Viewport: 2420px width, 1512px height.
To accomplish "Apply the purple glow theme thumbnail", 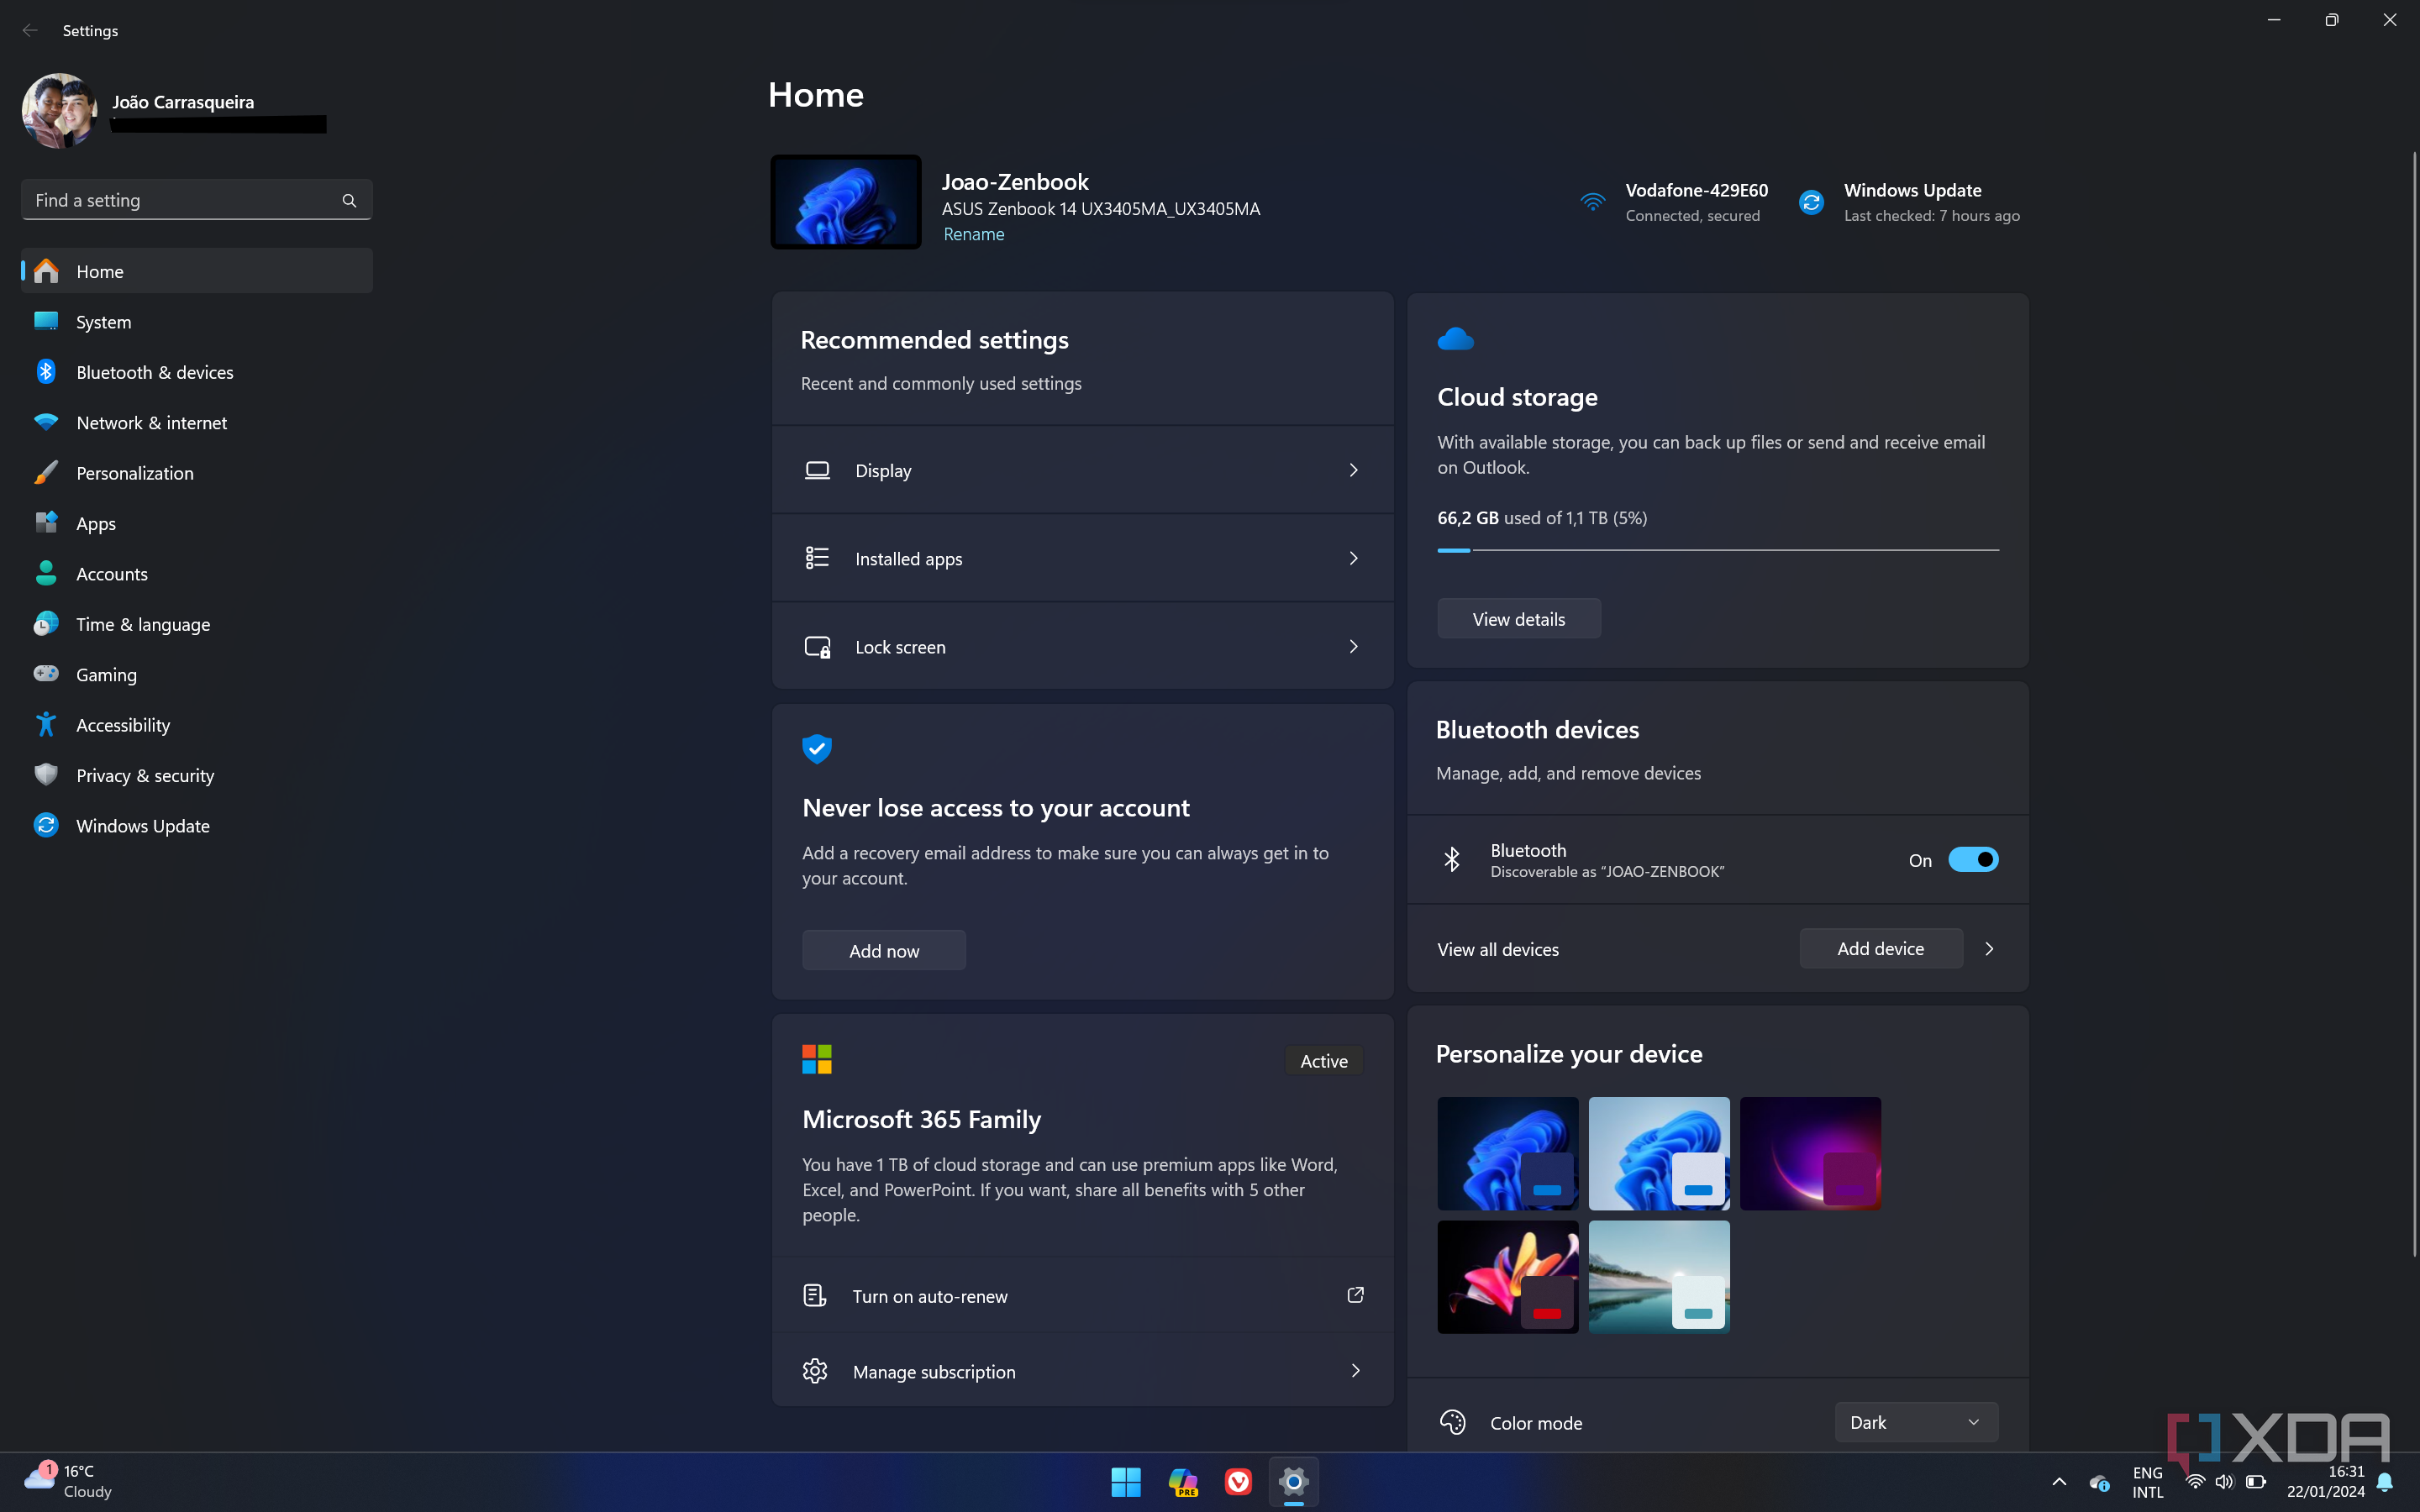I will [x=1810, y=1154].
